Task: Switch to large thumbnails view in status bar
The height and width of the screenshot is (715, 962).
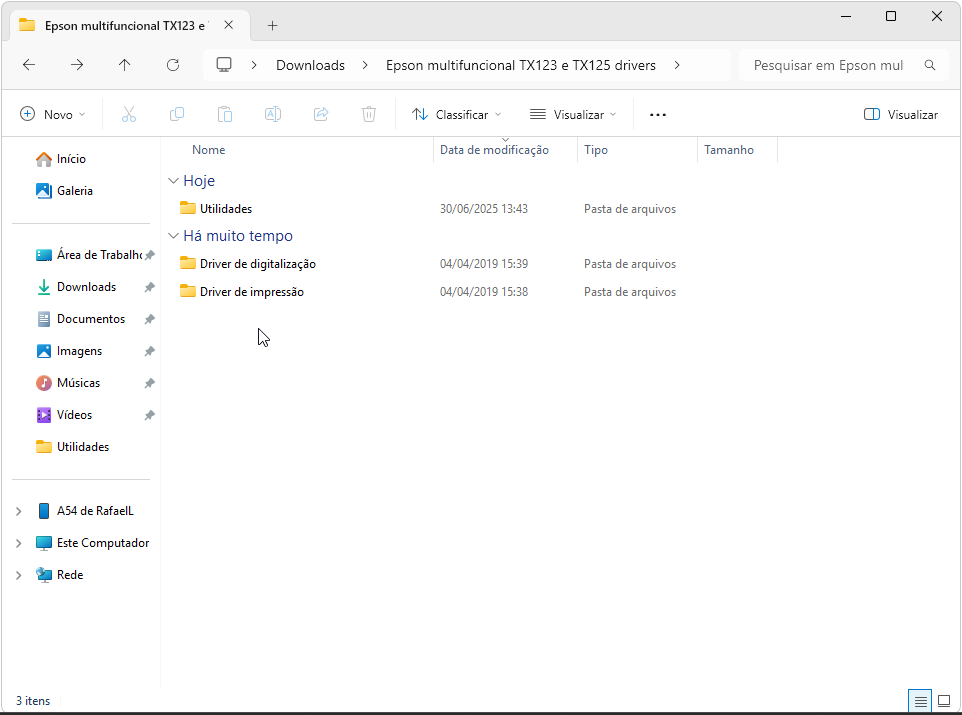Action: point(944,701)
